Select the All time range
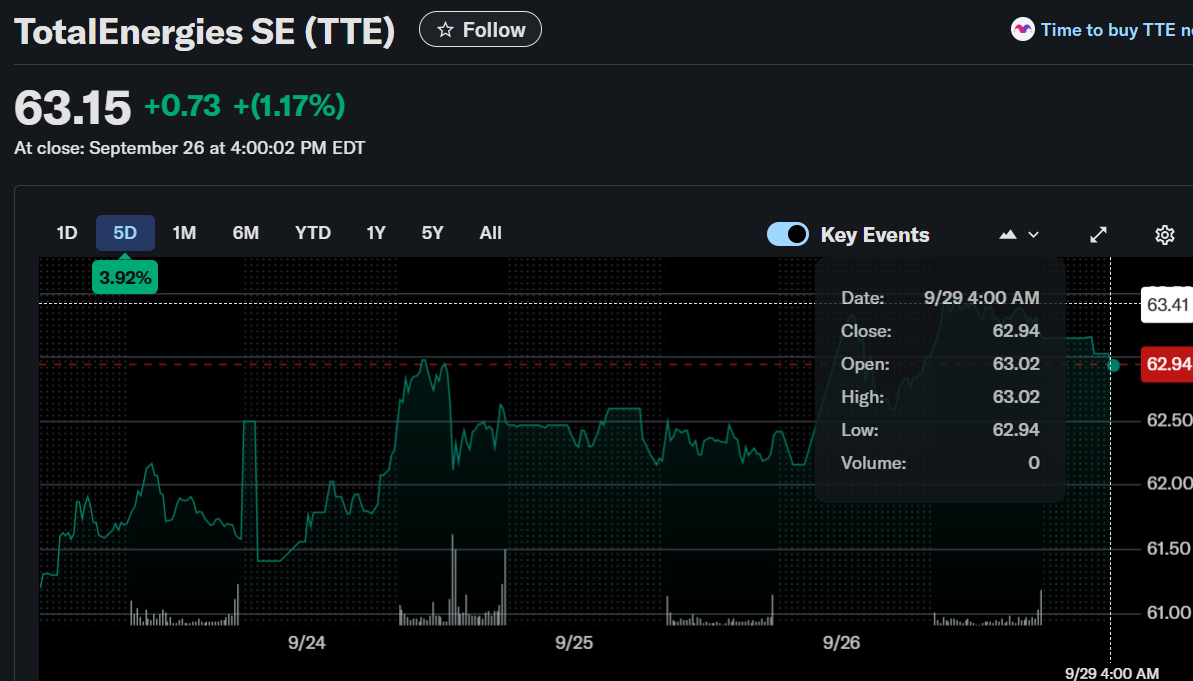 [x=491, y=233]
